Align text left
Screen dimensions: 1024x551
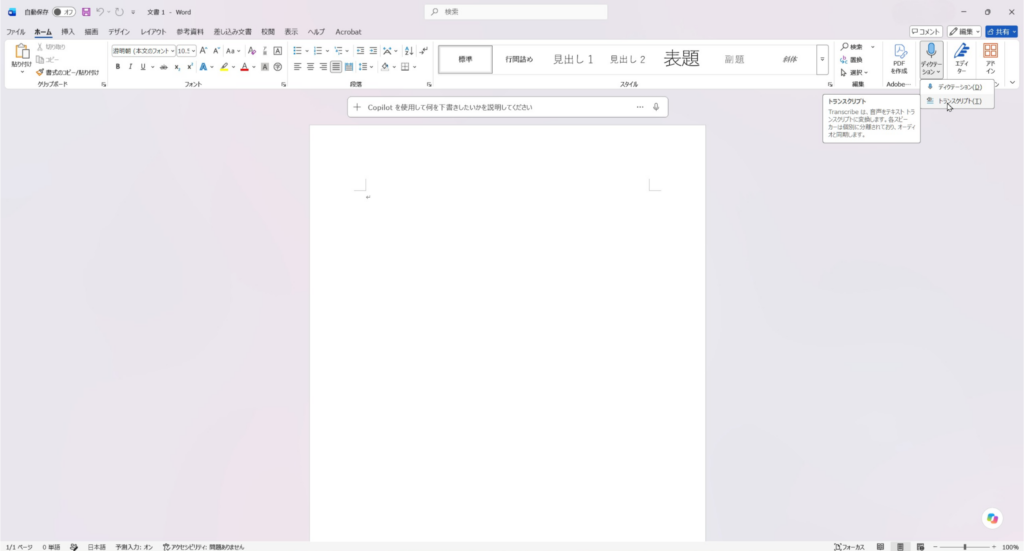(297, 67)
